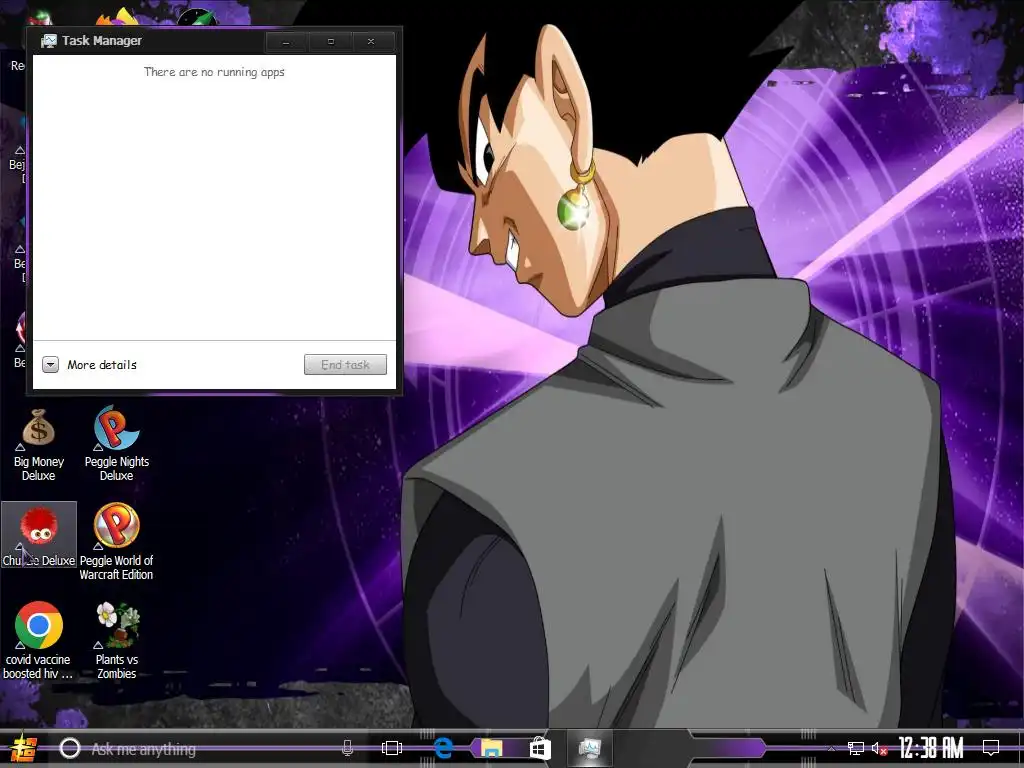
Task: Select Chuzzle Deluxe desktop icon
Action: [x=39, y=535]
